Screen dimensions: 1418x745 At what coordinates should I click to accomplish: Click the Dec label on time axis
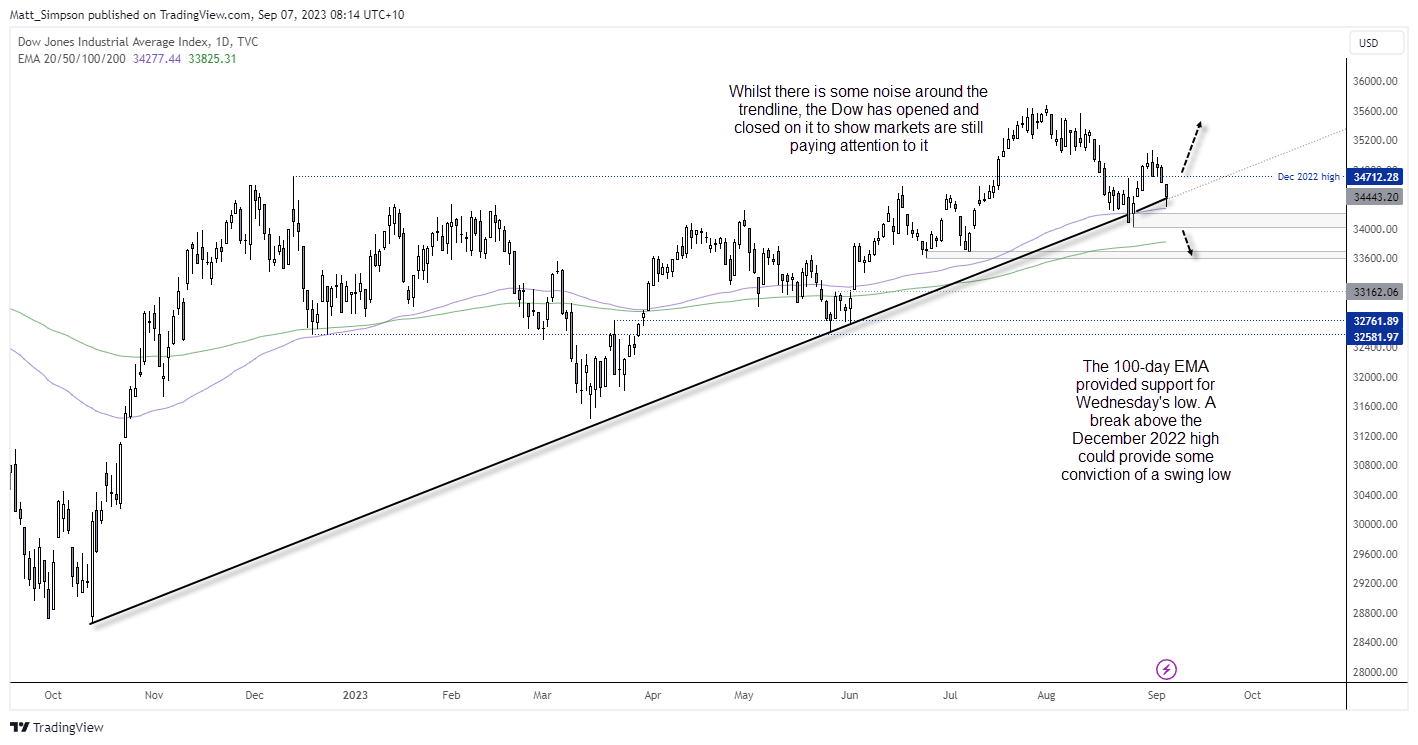click(x=253, y=695)
